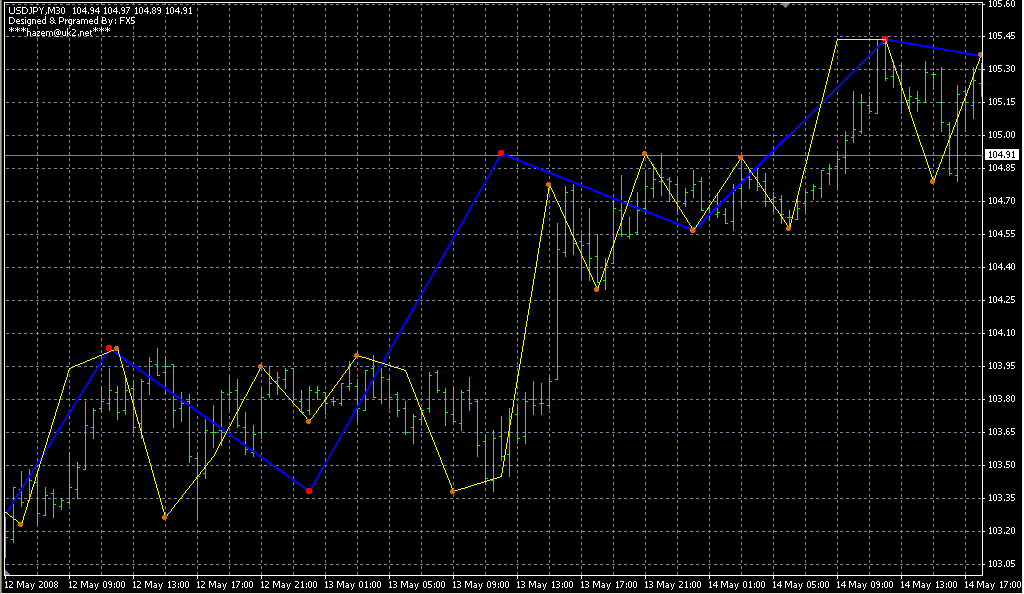Select the red low marker near 103.40
Viewport: 1024px width, 594px height.
[308, 491]
